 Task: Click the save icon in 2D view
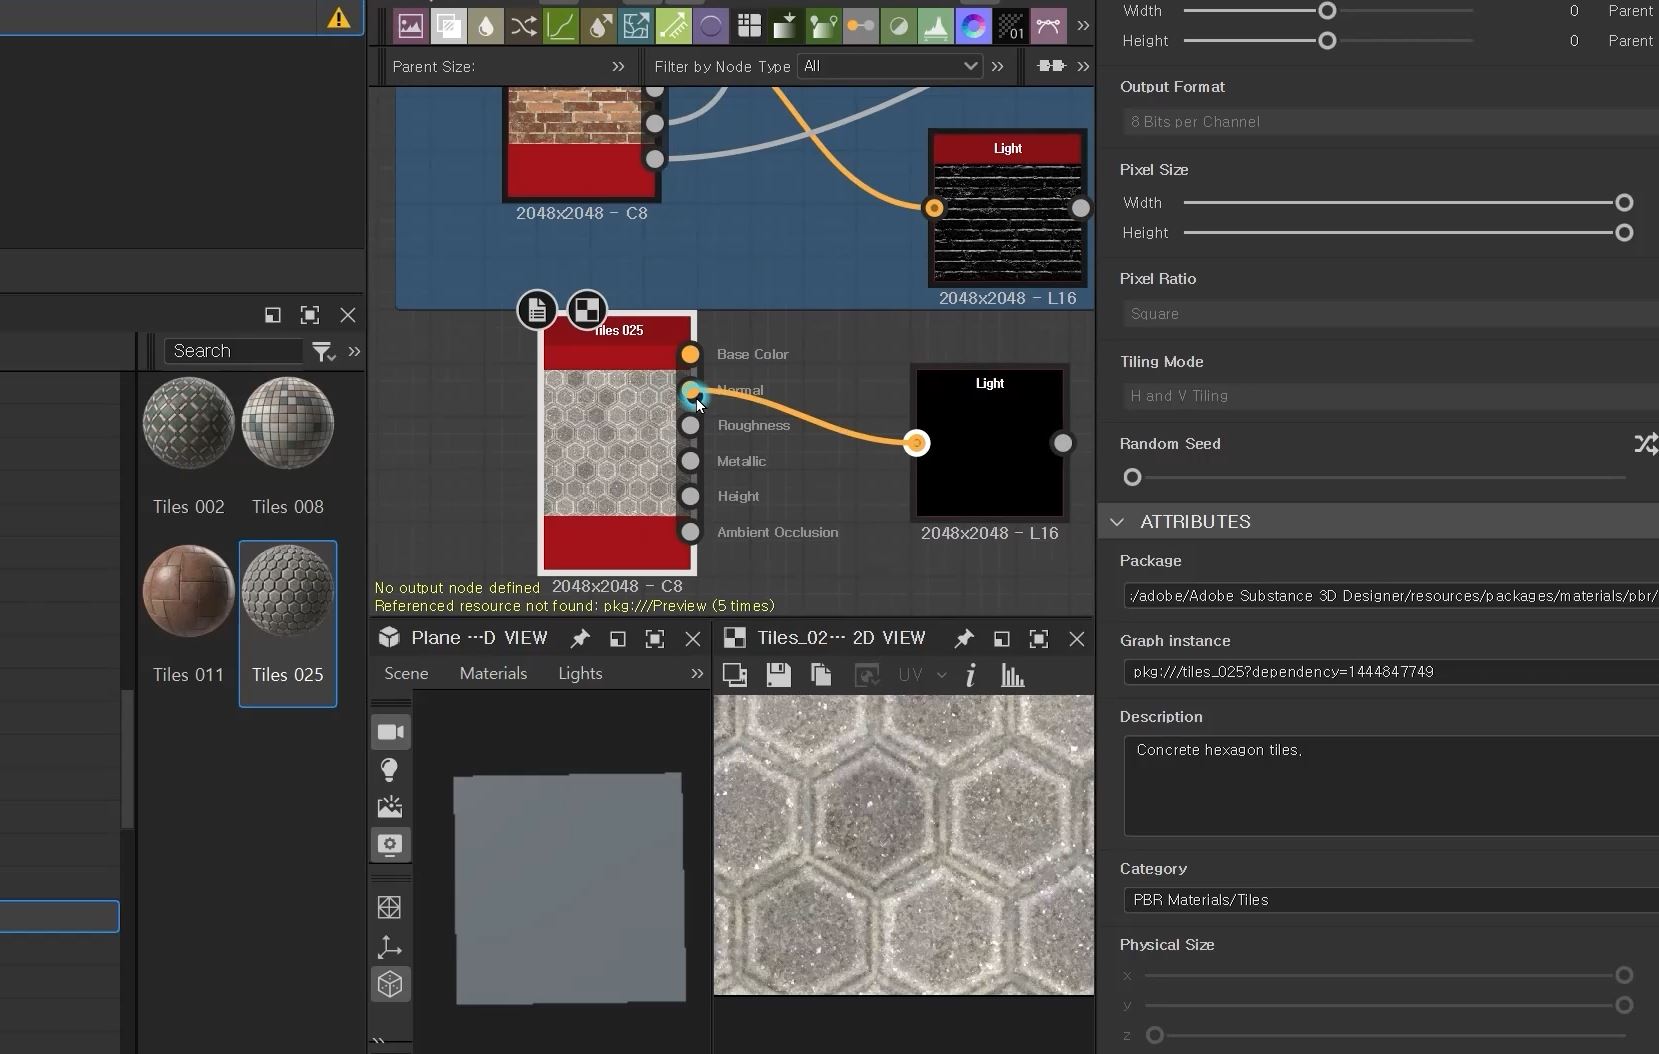[778, 675]
